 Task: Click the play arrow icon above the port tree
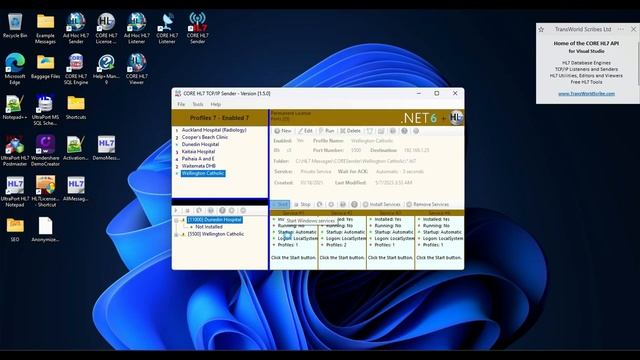(x=176, y=211)
